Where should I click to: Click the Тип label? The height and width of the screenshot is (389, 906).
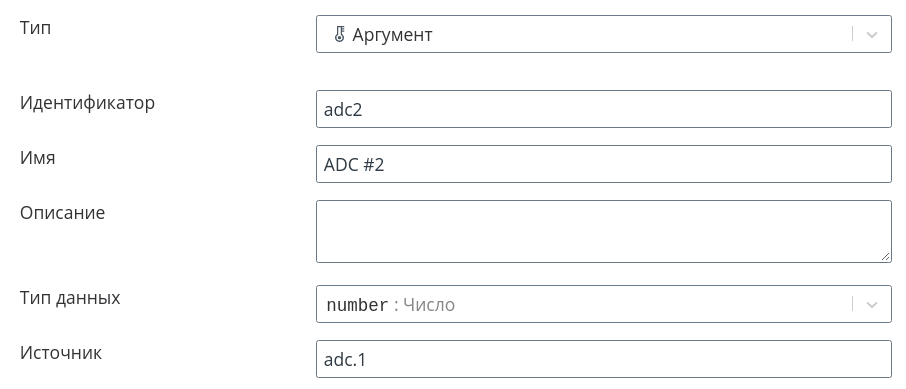(x=35, y=27)
